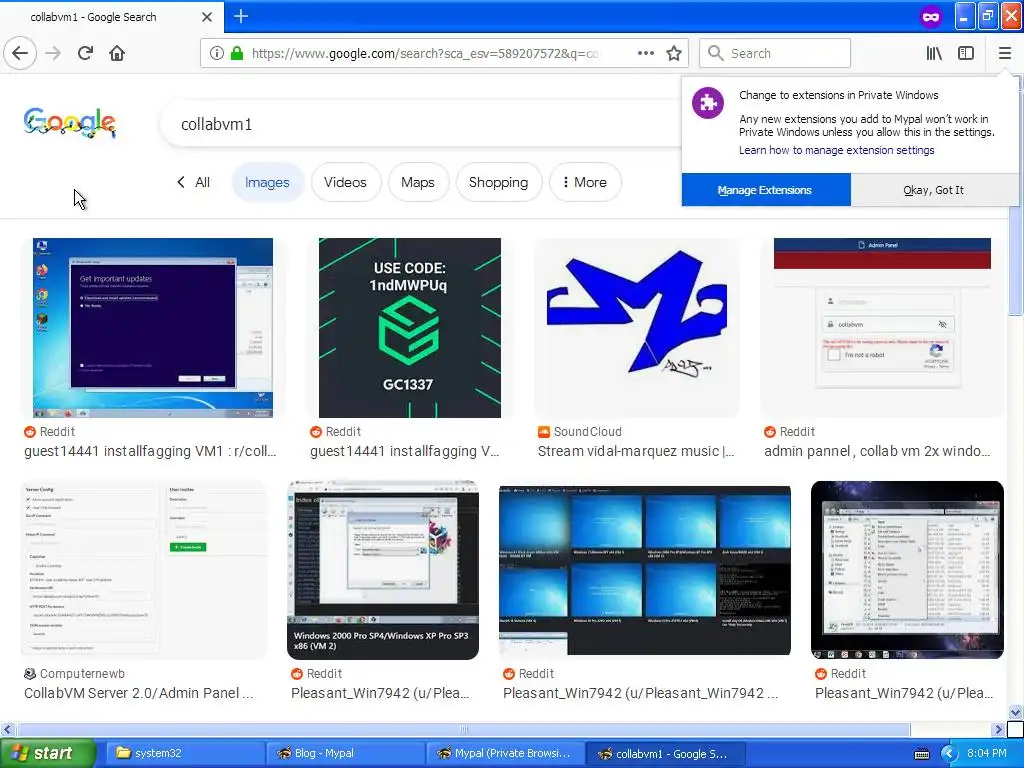
Task: Switch to Shopping results
Action: (x=498, y=182)
